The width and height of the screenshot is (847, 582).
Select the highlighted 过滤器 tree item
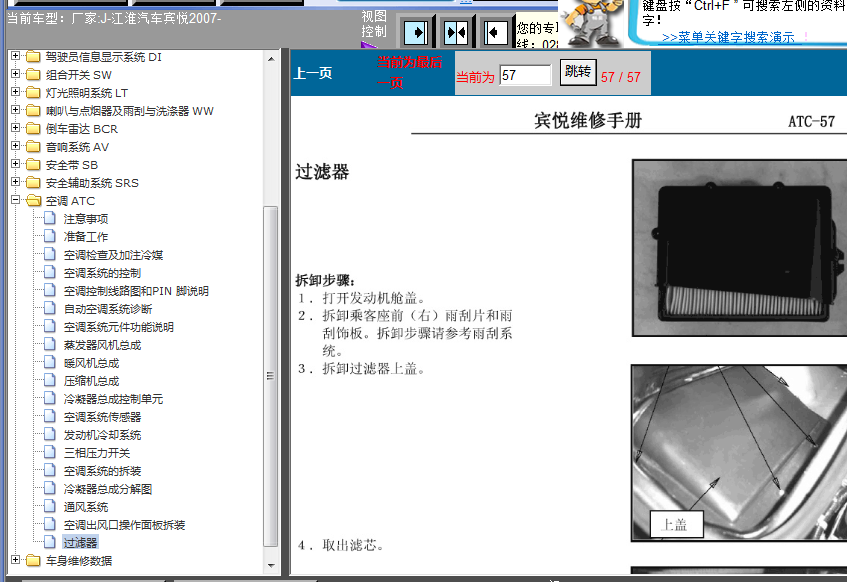coord(80,543)
